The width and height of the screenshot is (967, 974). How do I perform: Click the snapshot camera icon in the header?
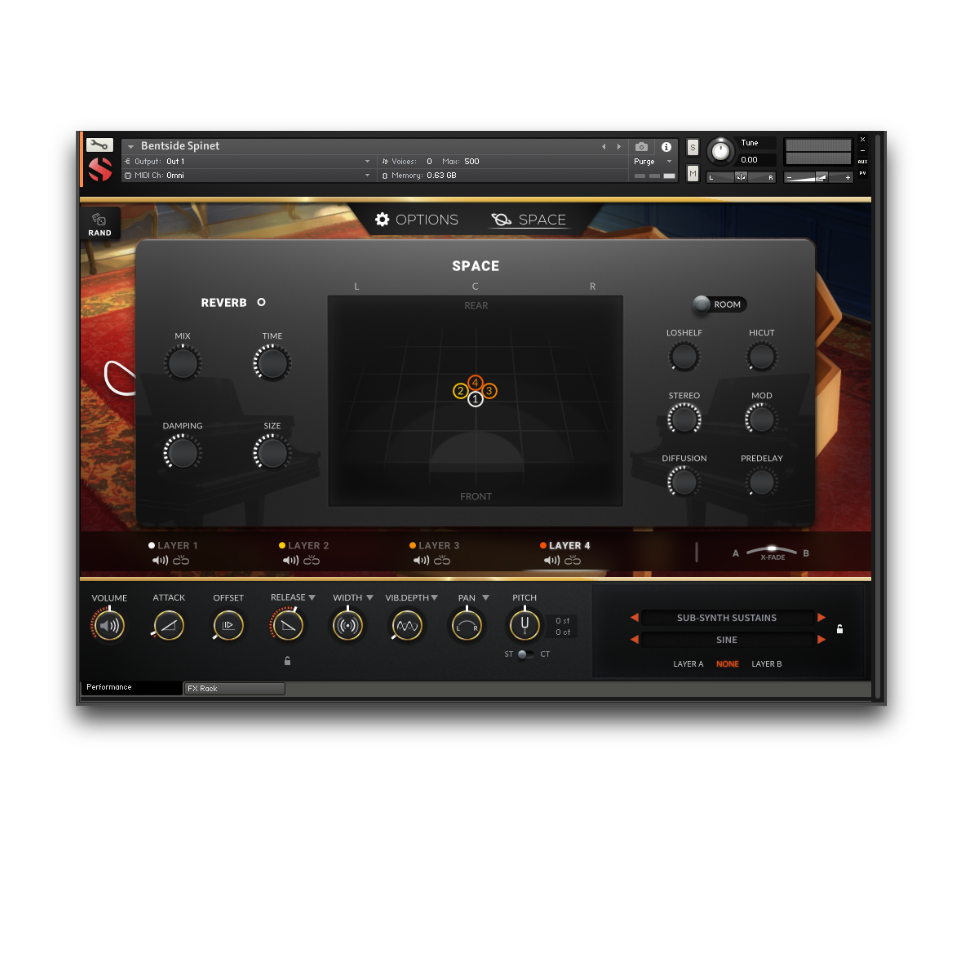[642, 146]
